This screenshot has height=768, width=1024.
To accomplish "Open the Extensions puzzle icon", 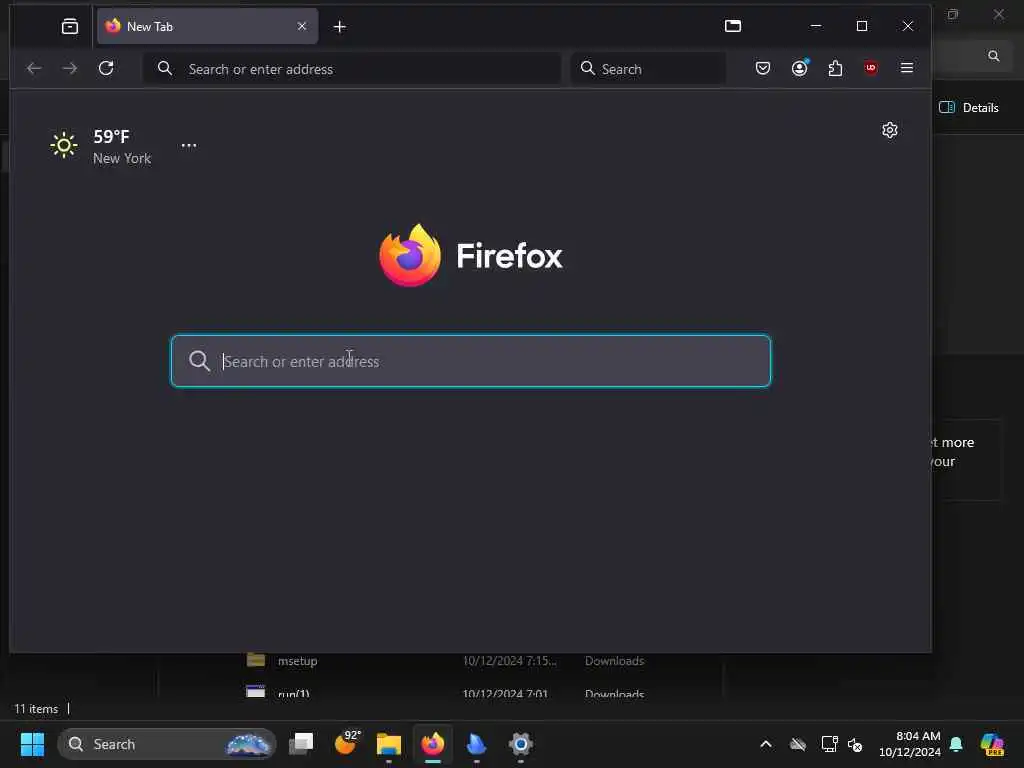I will coord(835,68).
